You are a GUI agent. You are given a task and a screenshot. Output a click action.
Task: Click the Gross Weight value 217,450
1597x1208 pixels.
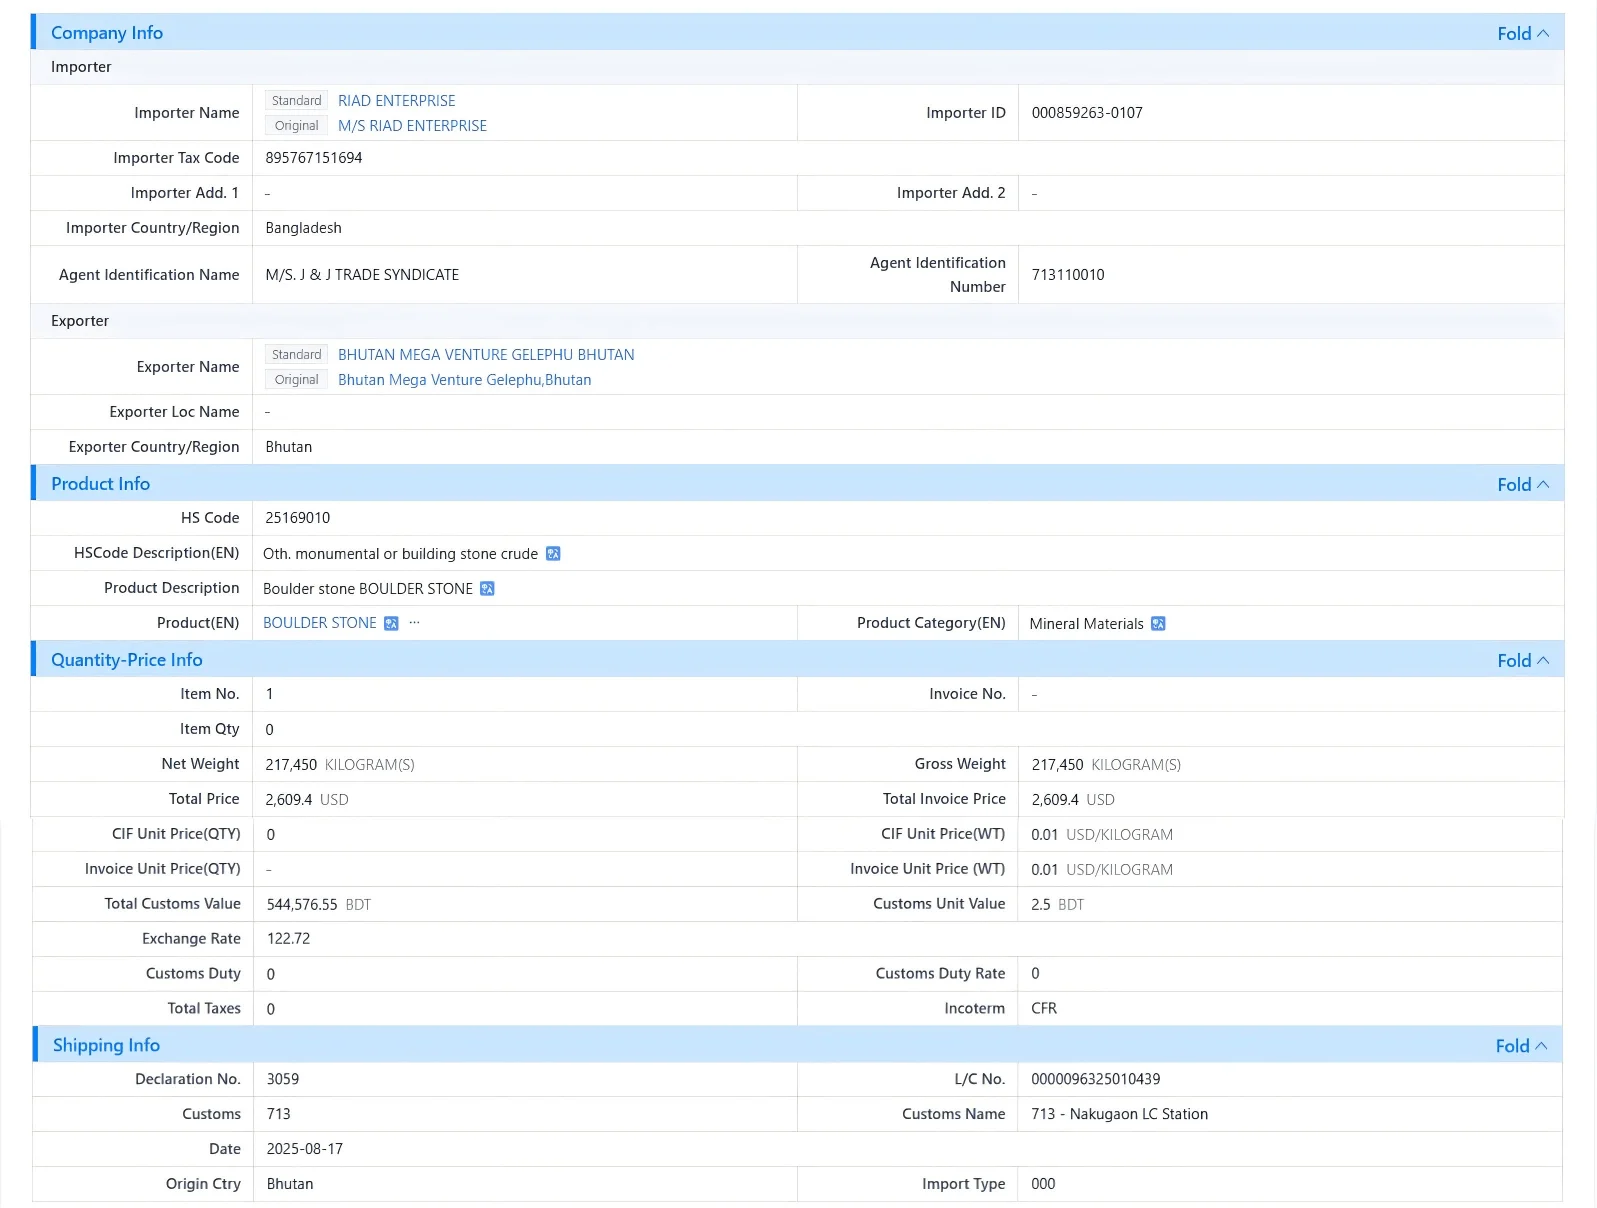click(x=1057, y=765)
